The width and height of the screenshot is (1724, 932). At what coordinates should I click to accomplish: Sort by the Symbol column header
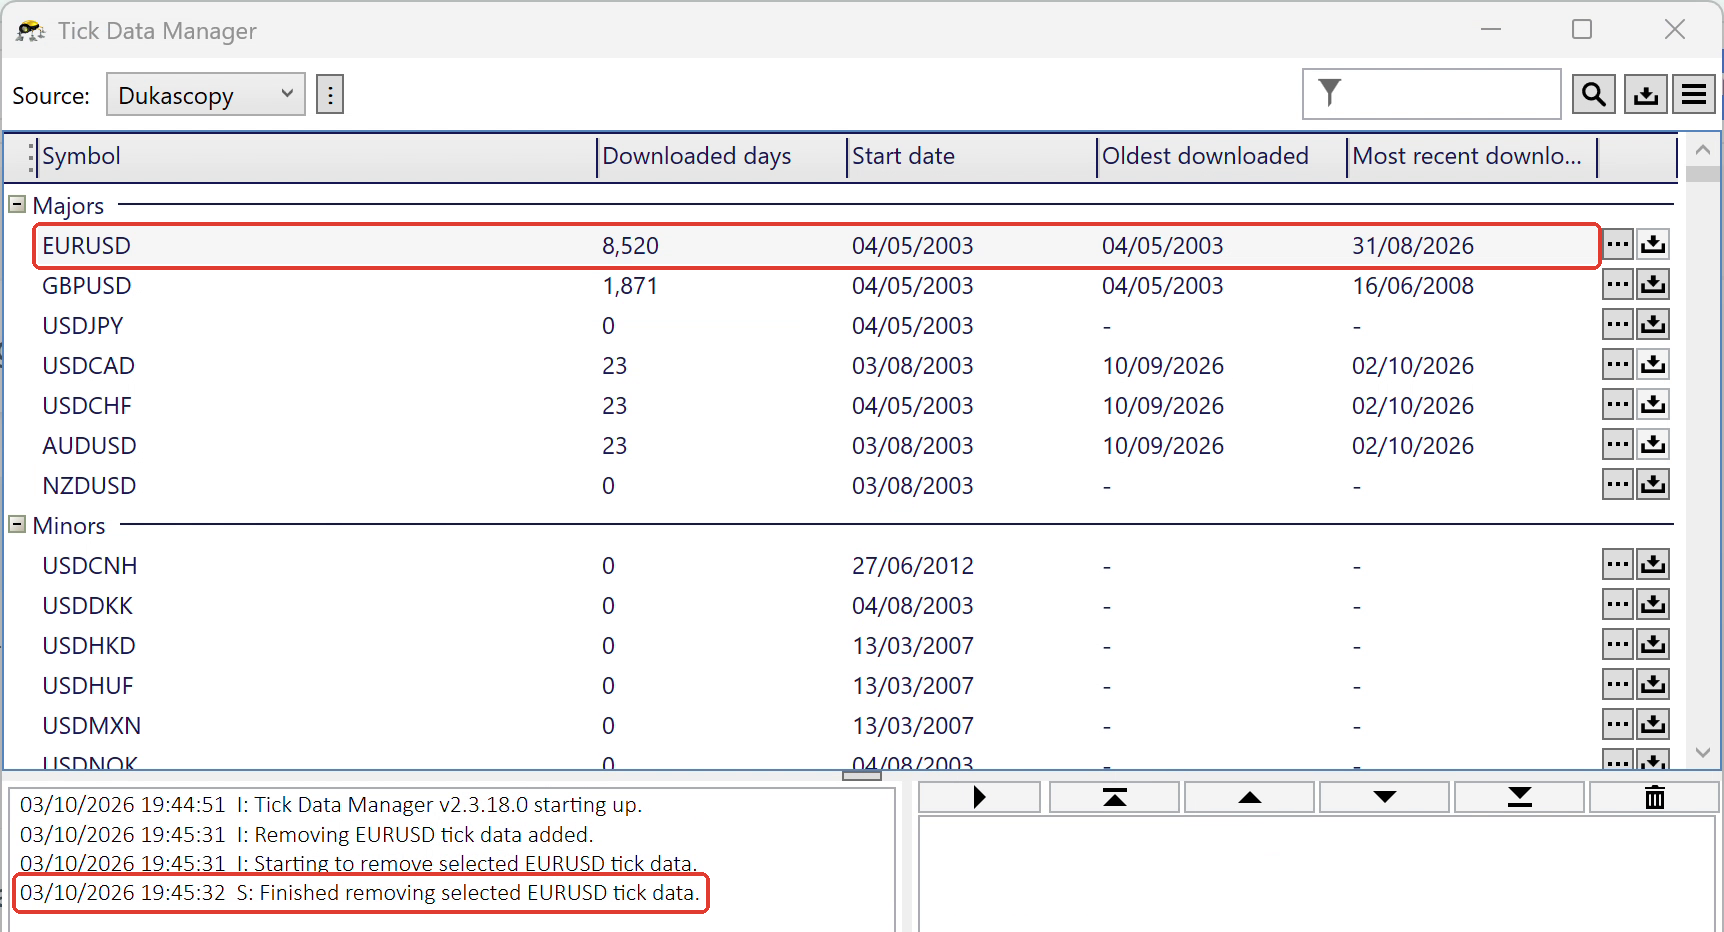[316, 157]
